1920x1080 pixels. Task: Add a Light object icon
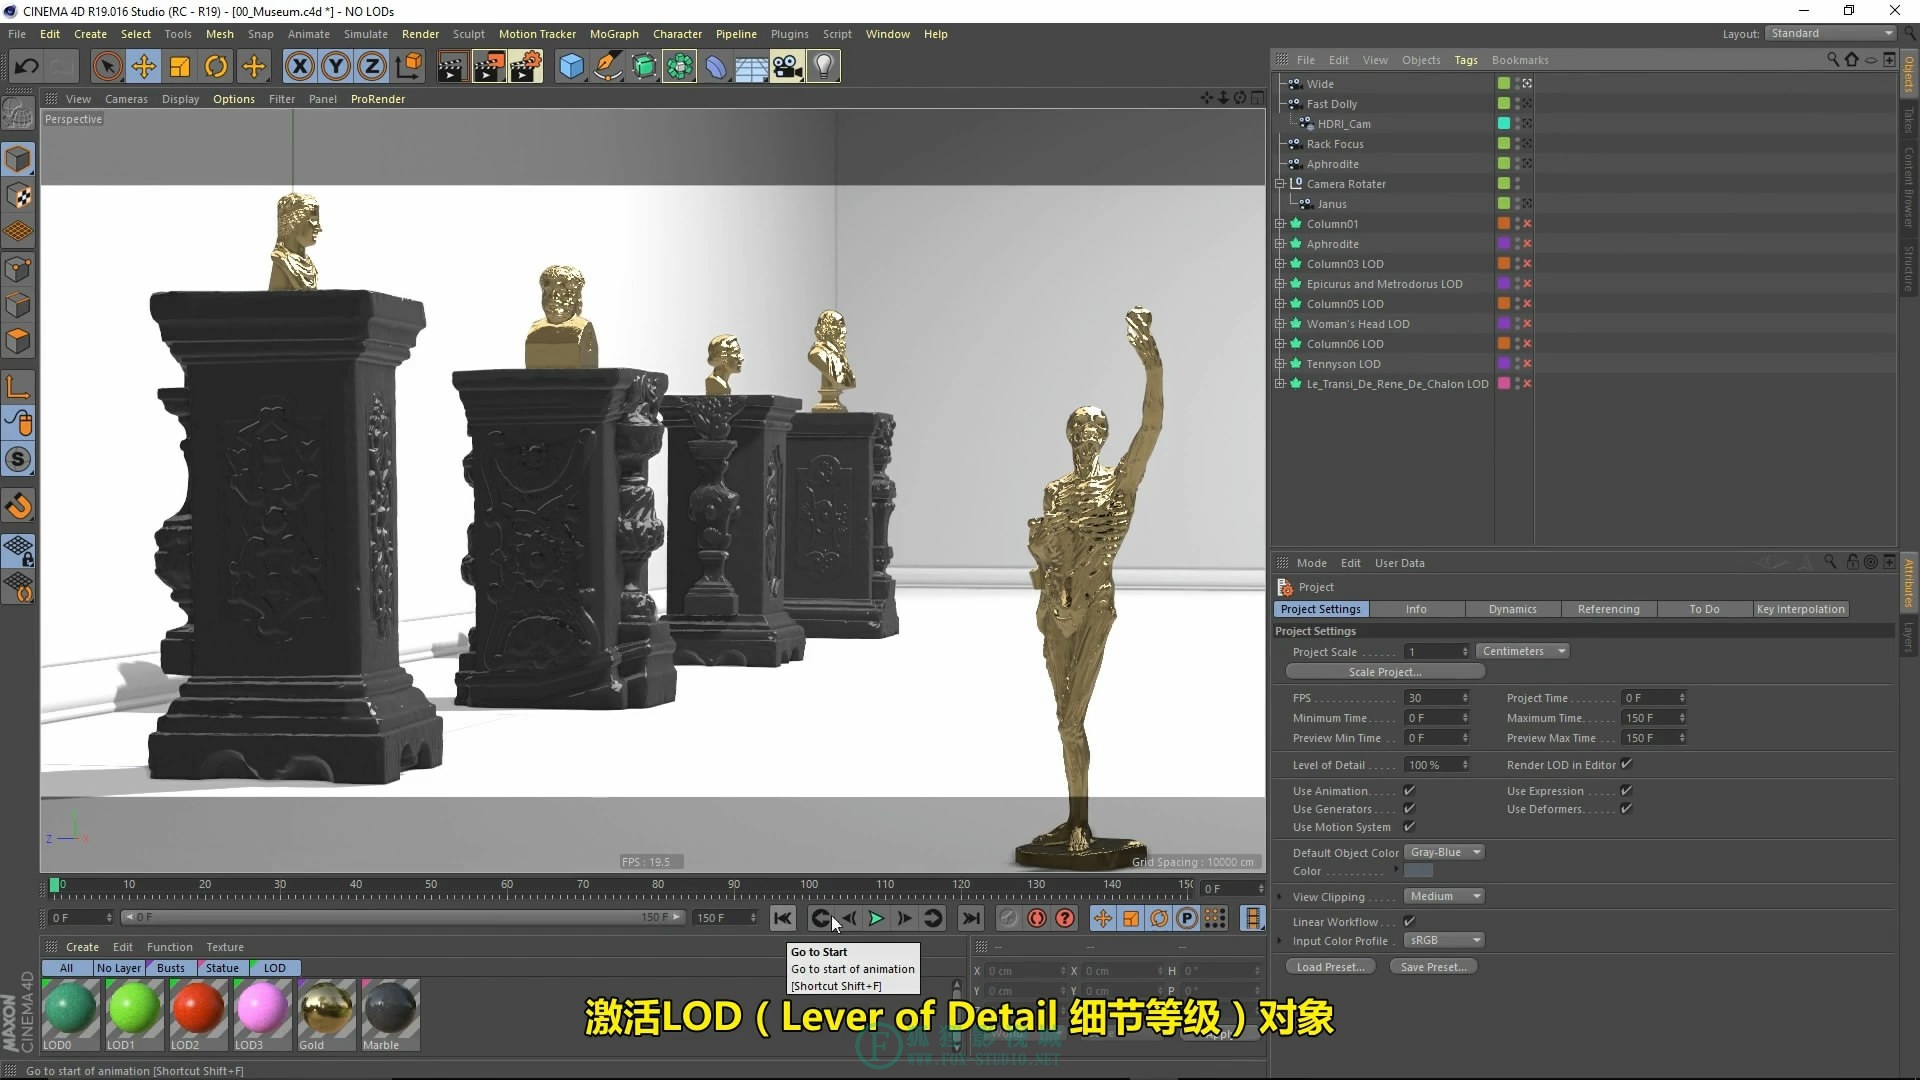pos(823,67)
